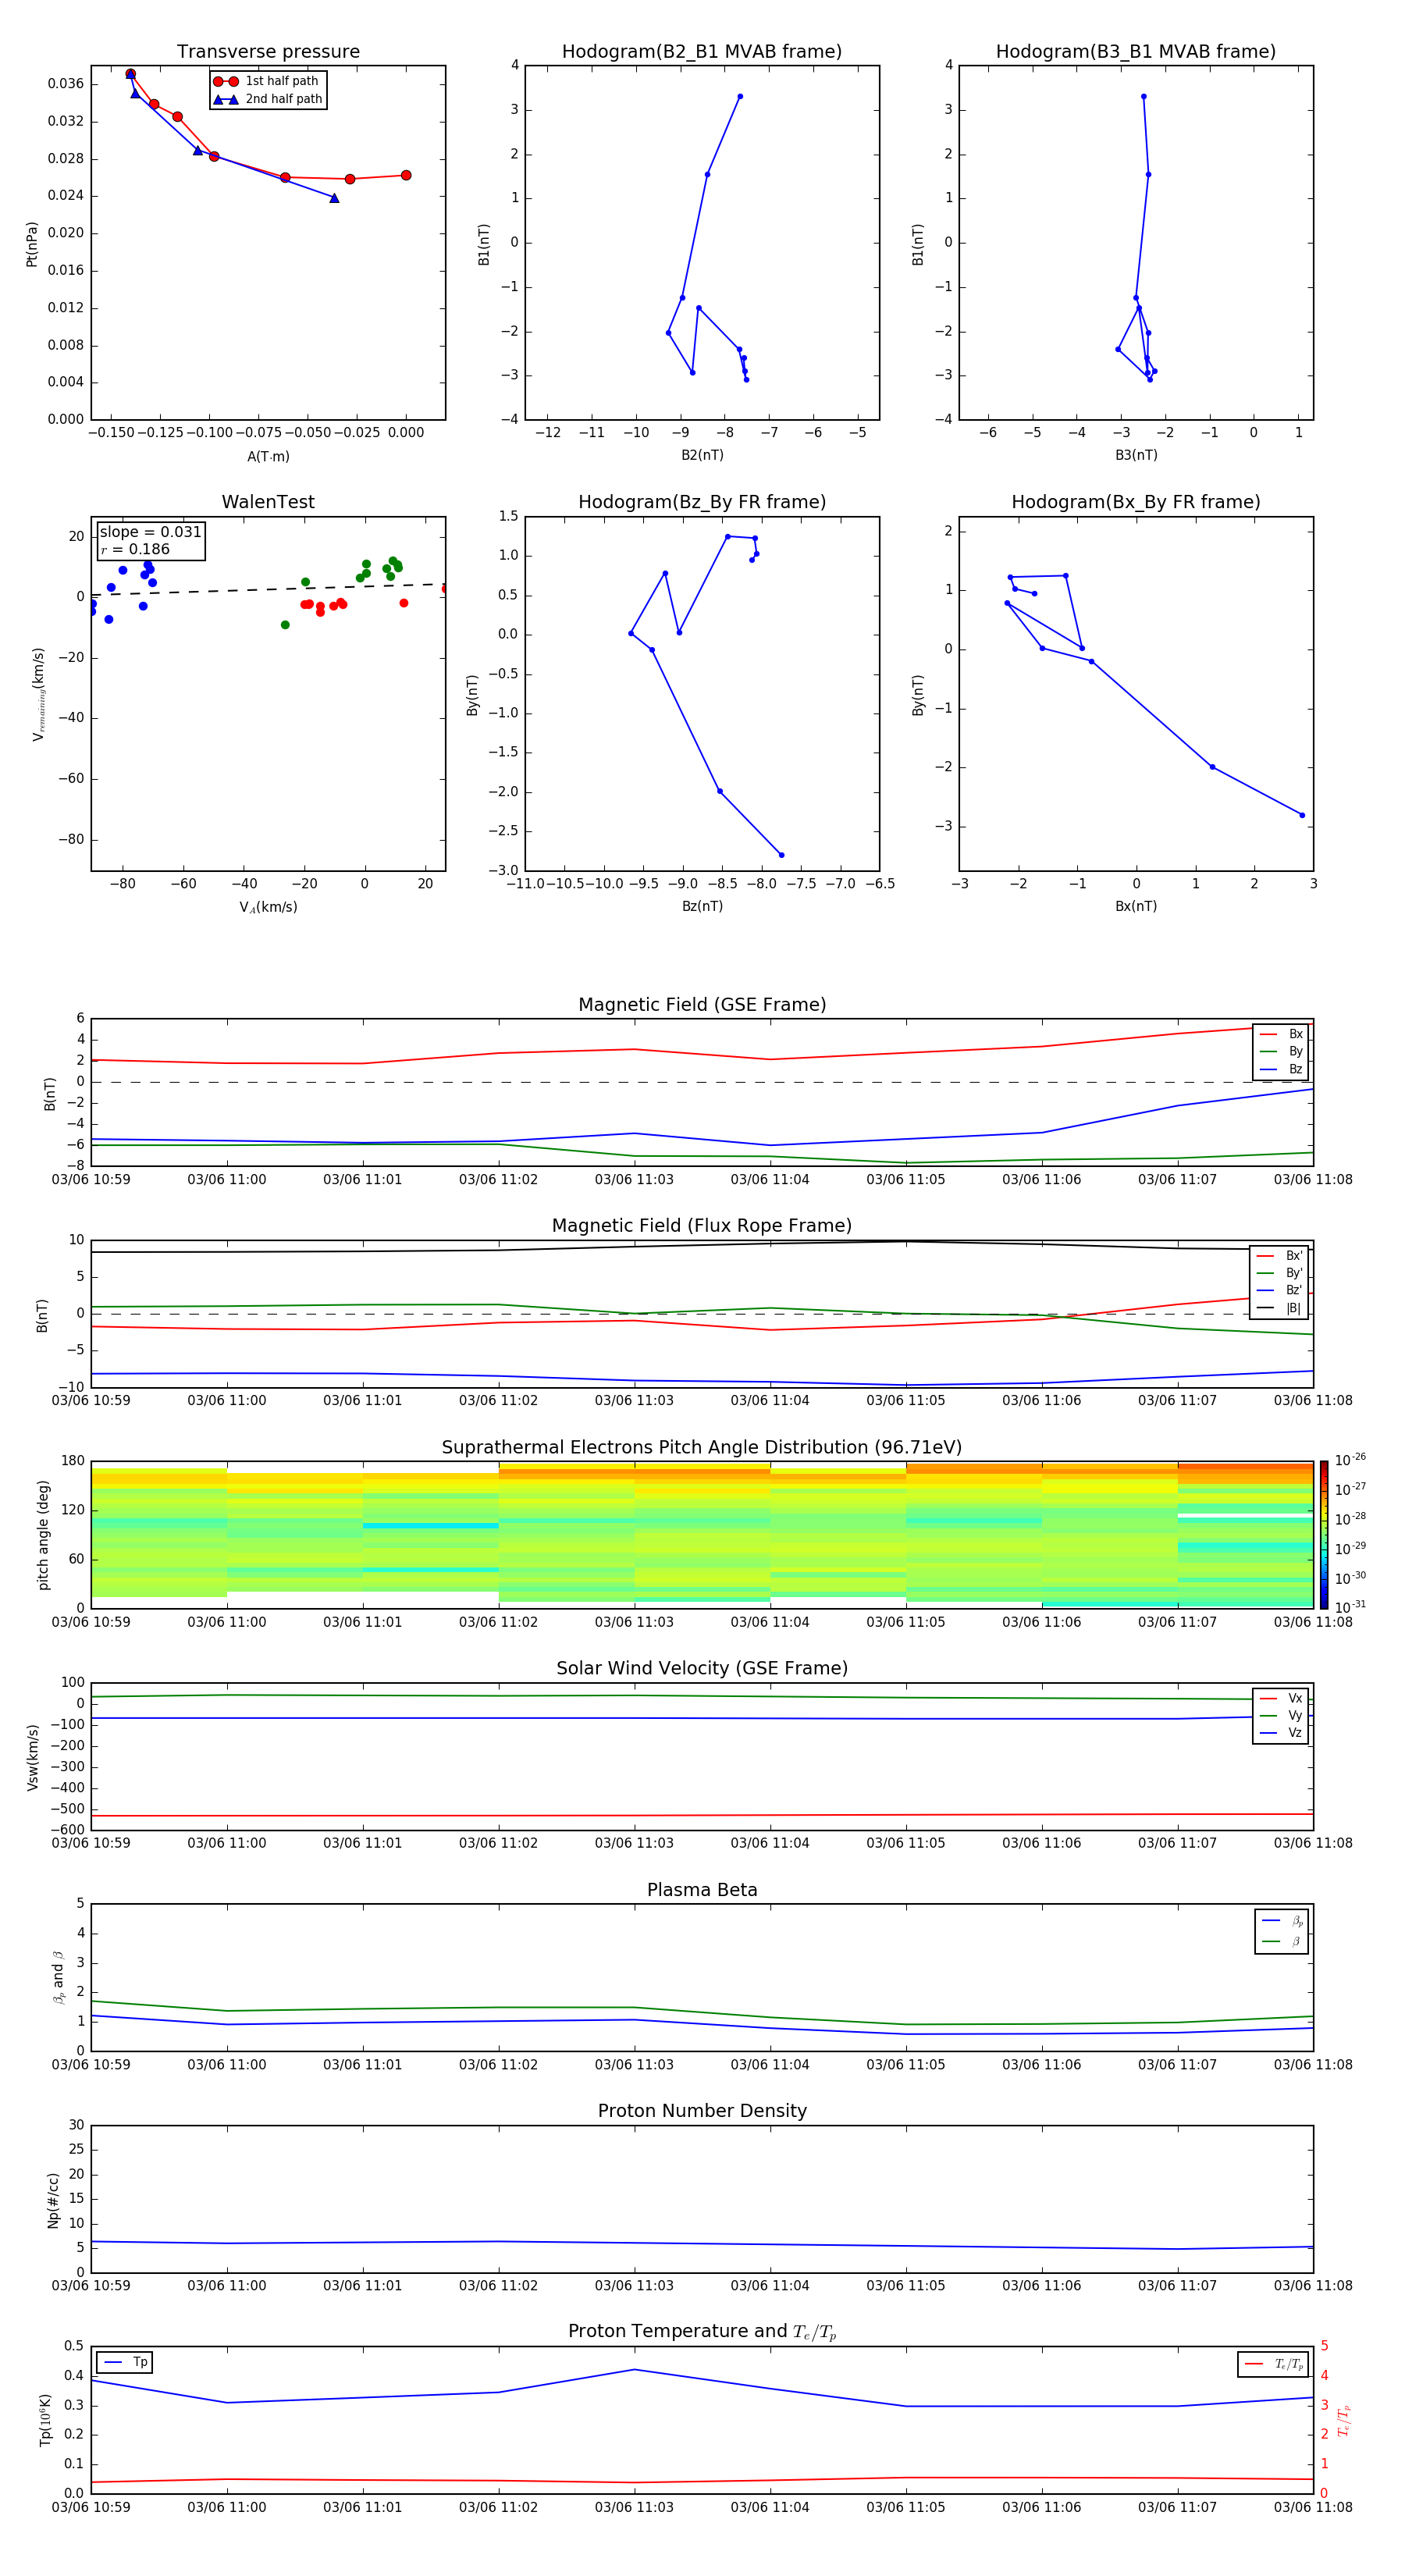Image resolution: width=1405 pixels, height=2576 pixels.
Task: Click the 'Hodogram(Bx_By FR frame)' title
Action: pos(1136,502)
